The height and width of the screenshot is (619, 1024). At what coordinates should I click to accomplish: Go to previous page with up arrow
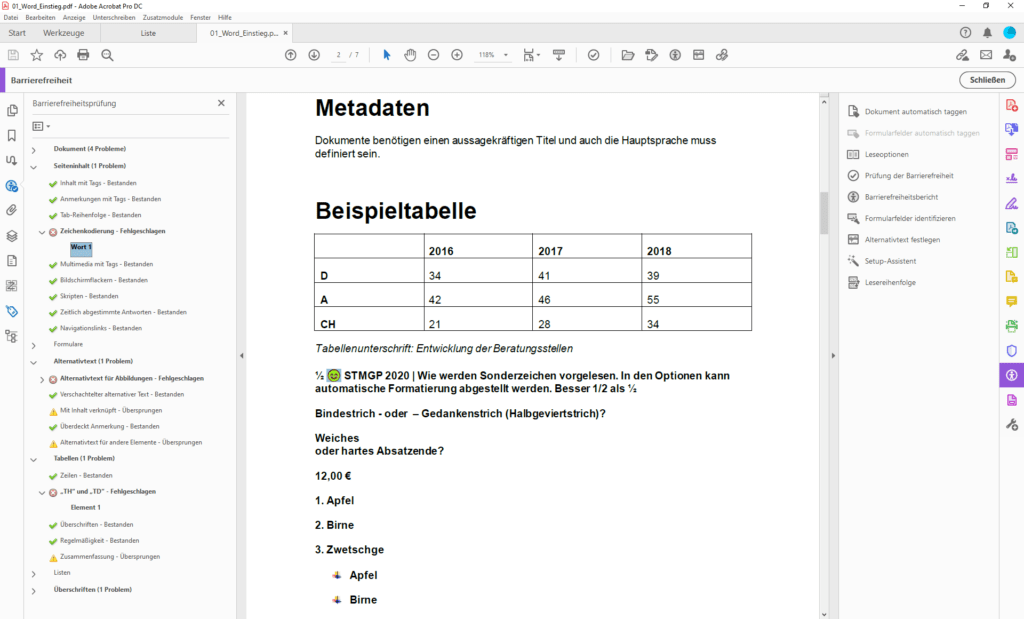[291, 56]
